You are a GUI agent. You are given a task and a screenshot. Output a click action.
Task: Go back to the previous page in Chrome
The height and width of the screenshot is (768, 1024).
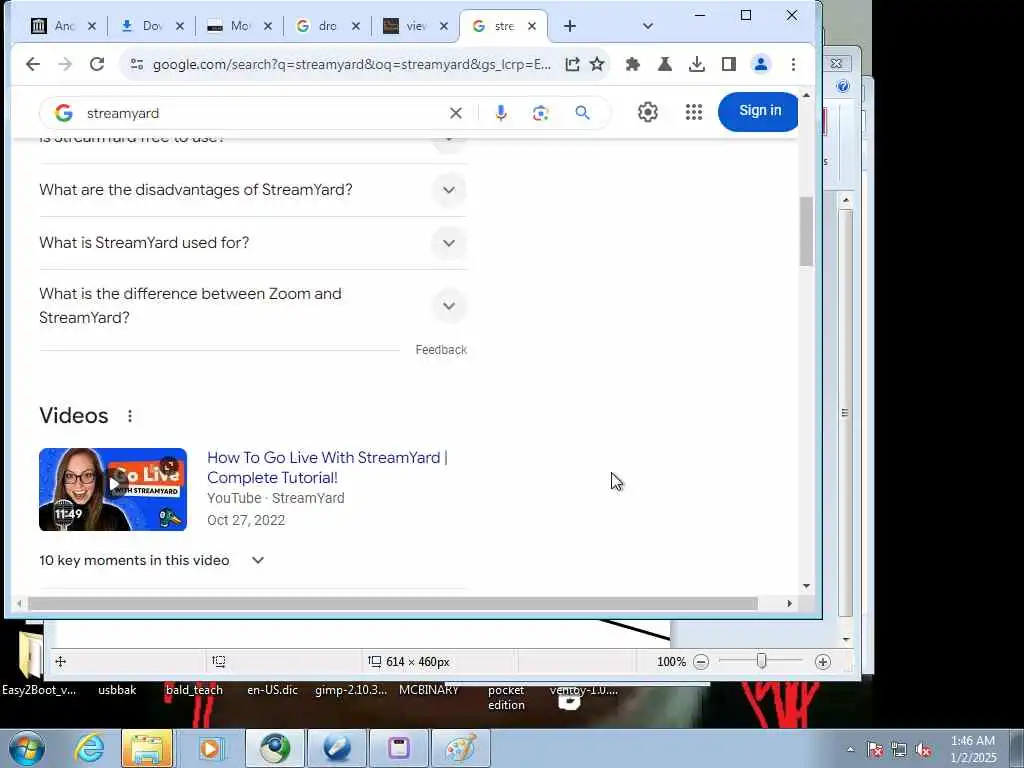pos(33,64)
